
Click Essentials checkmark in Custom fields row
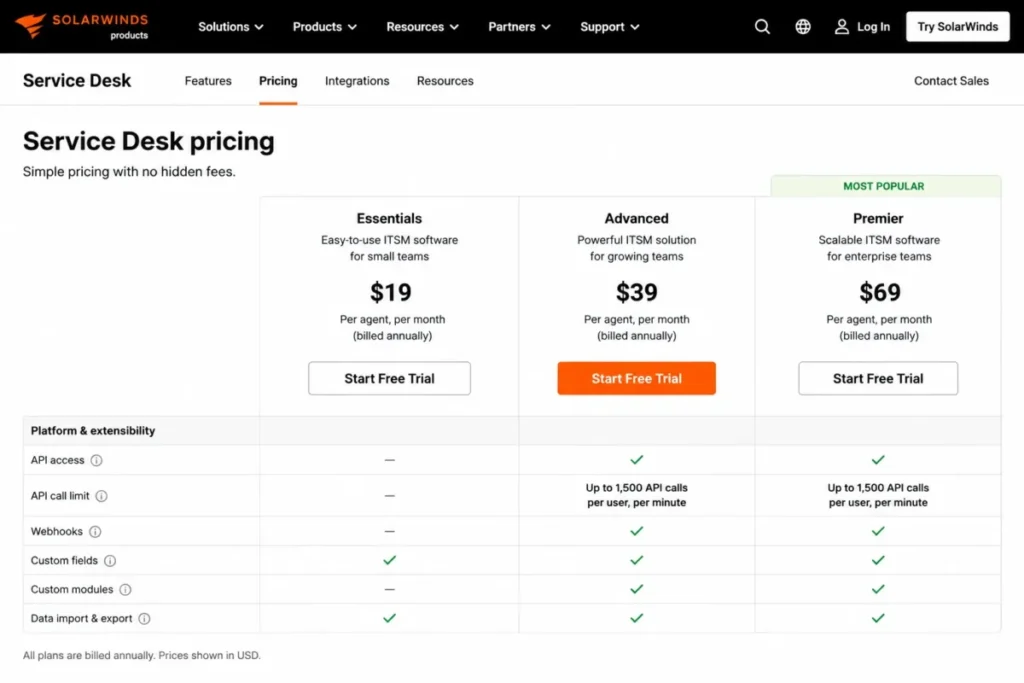390,560
